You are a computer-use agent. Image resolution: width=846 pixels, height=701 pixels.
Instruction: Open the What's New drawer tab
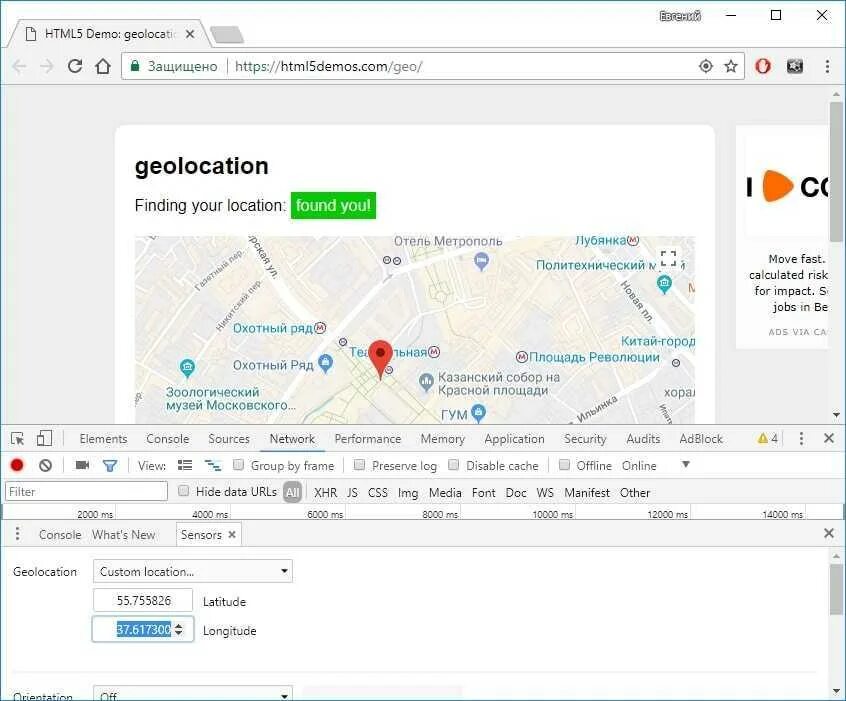pyautogui.click(x=124, y=534)
